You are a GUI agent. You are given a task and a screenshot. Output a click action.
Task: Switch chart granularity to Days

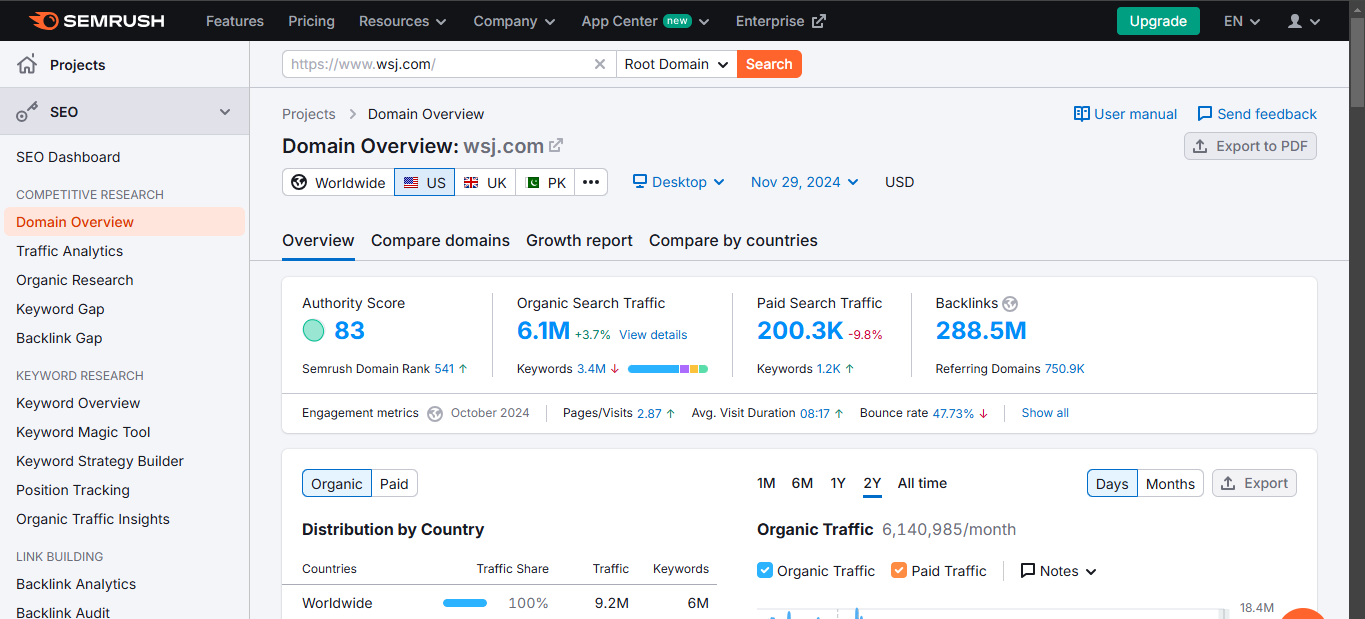1112,483
